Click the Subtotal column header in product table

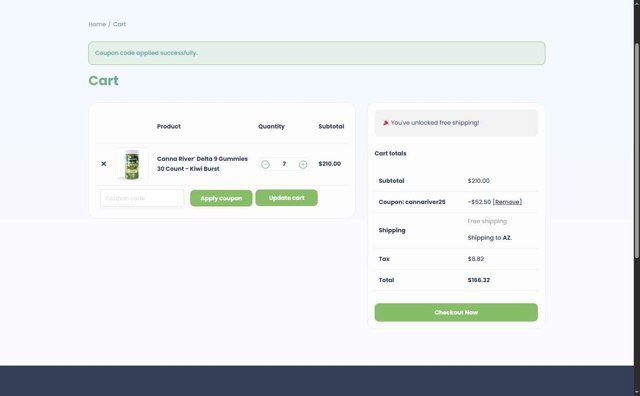coord(331,126)
